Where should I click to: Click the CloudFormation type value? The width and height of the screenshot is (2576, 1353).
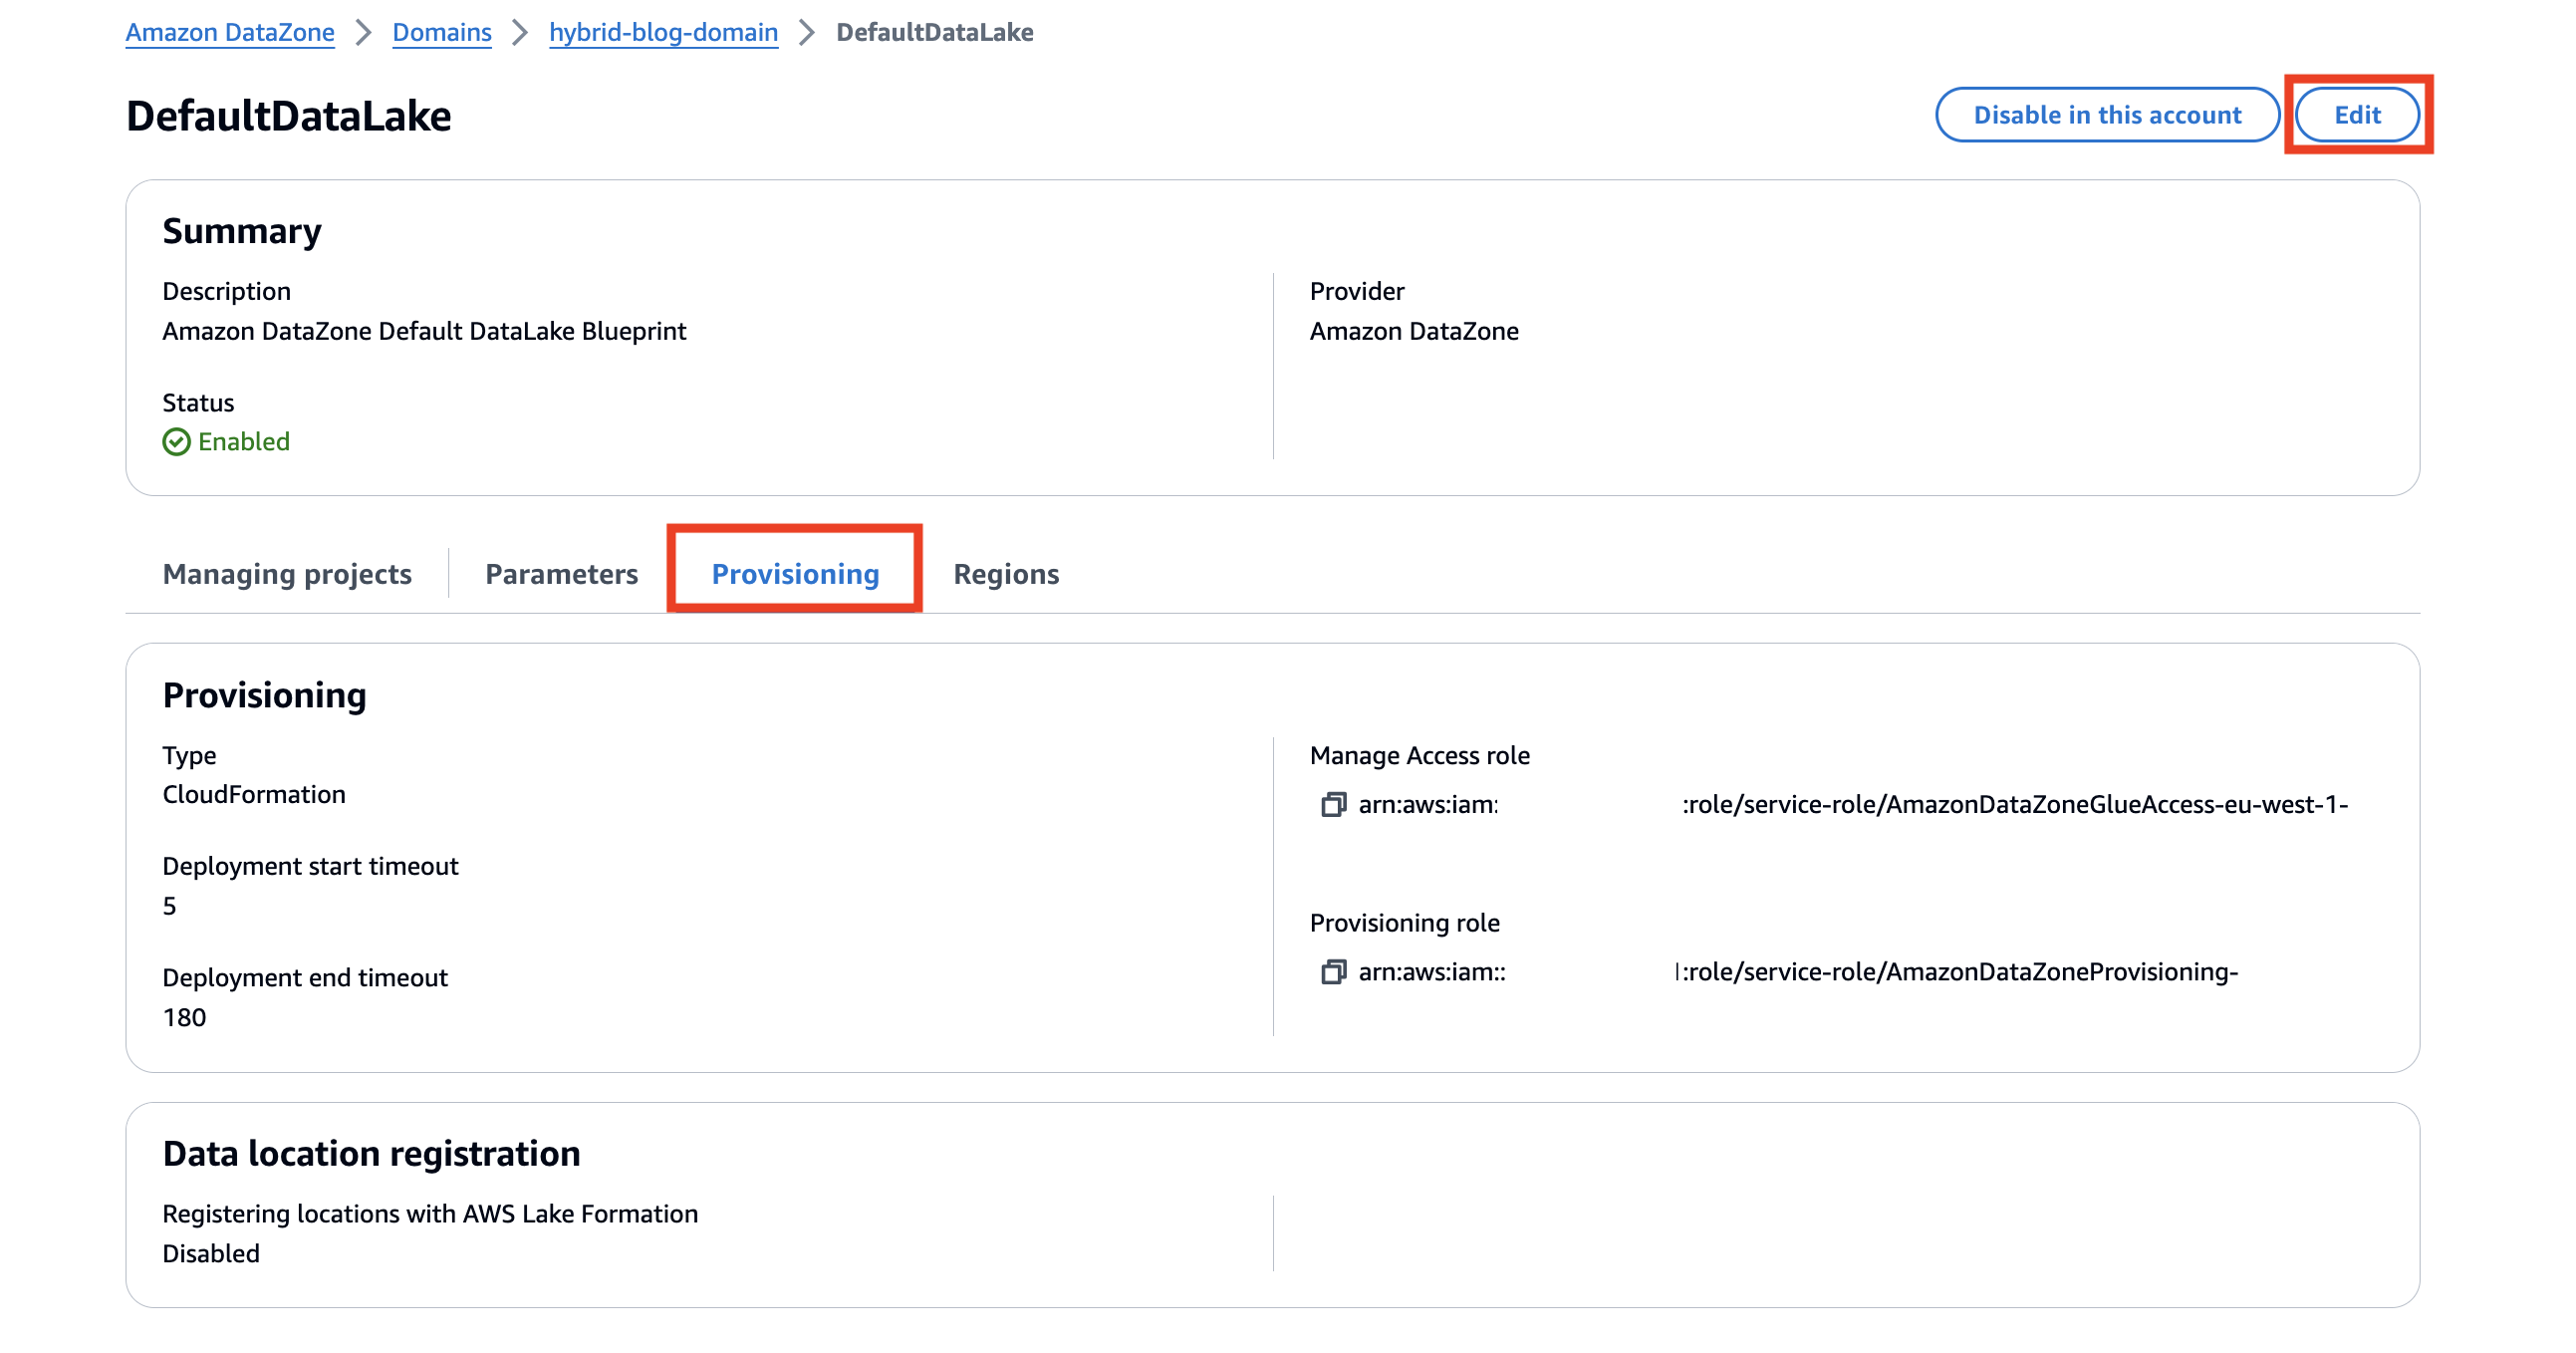(254, 794)
